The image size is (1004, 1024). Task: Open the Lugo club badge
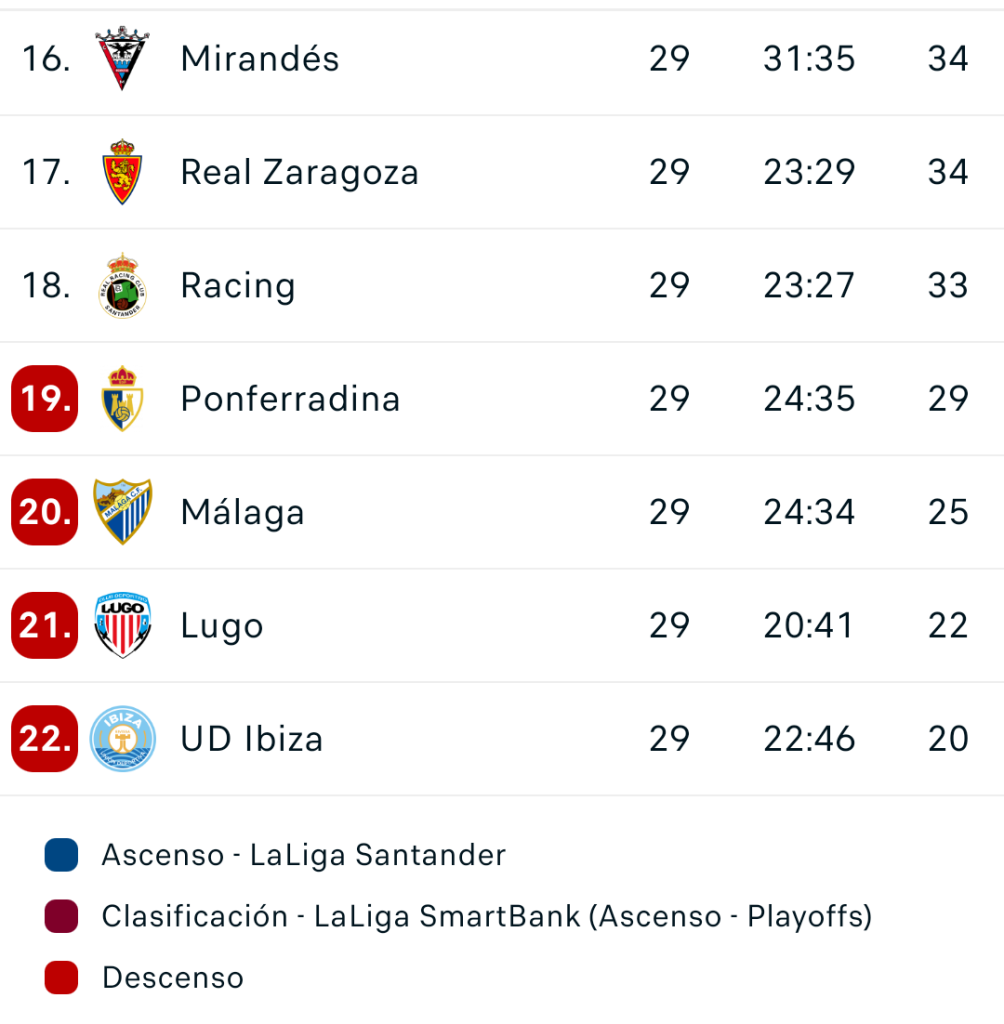(122, 625)
